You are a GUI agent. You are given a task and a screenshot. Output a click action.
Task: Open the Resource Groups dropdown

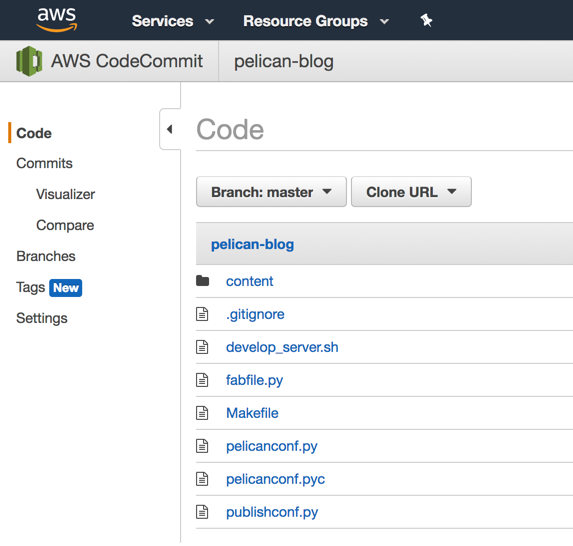tap(316, 21)
